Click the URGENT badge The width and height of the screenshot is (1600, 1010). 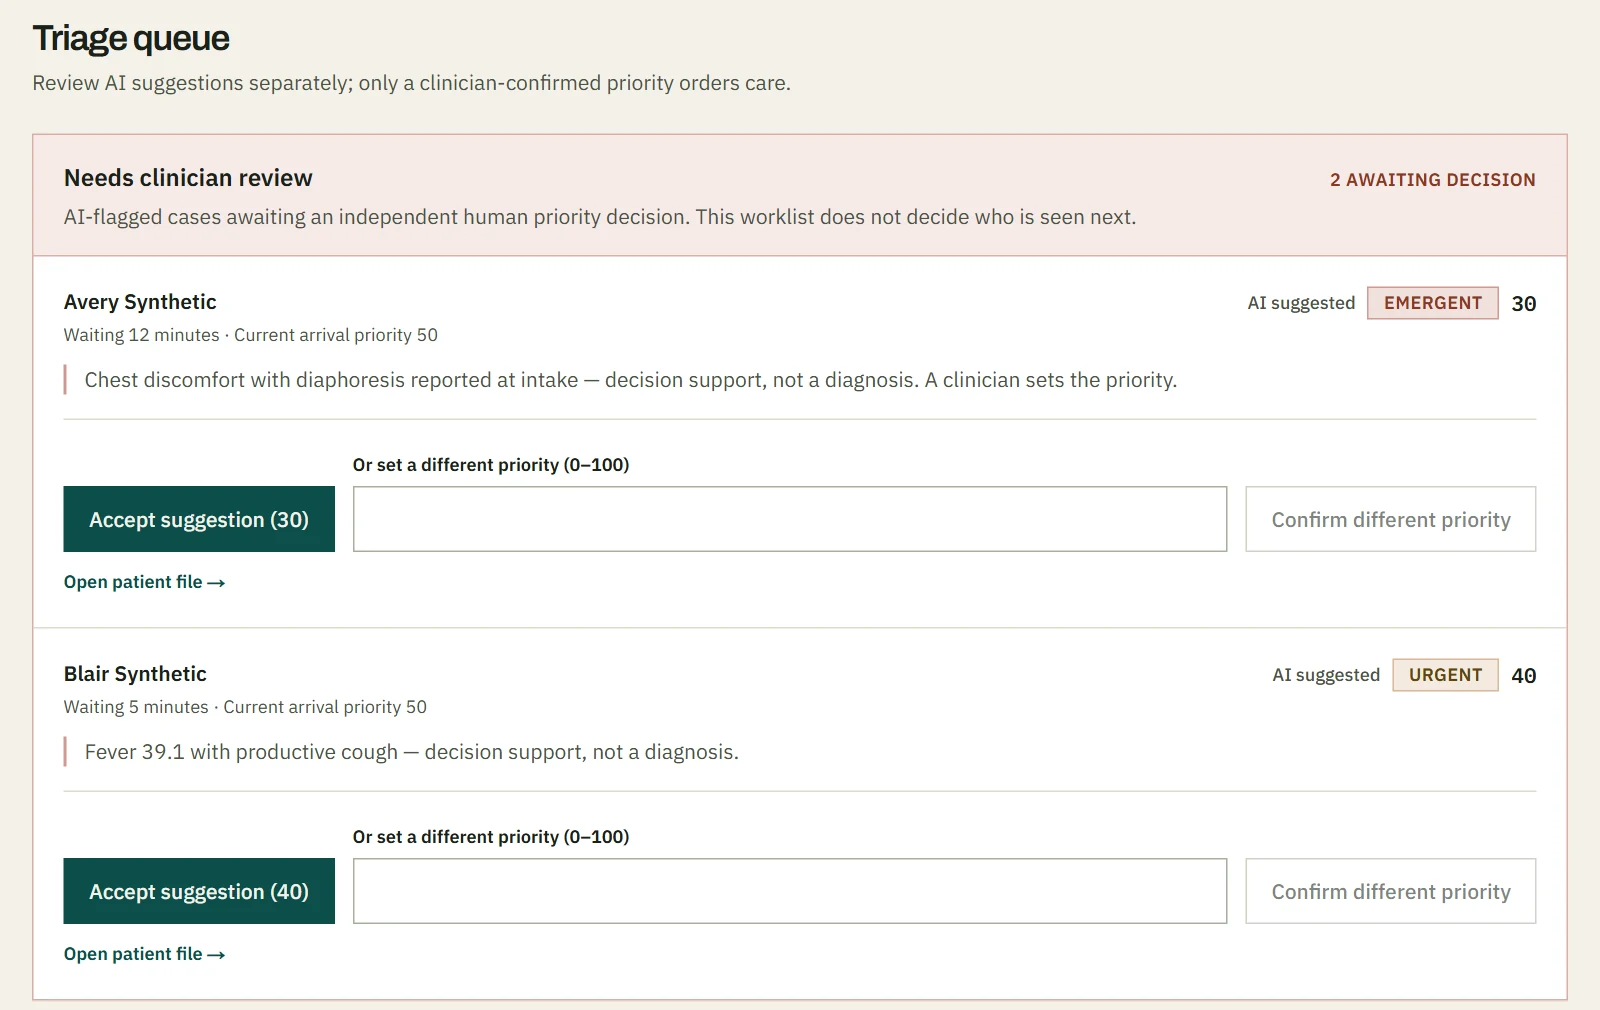pyautogui.click(x=1445, y=675)
